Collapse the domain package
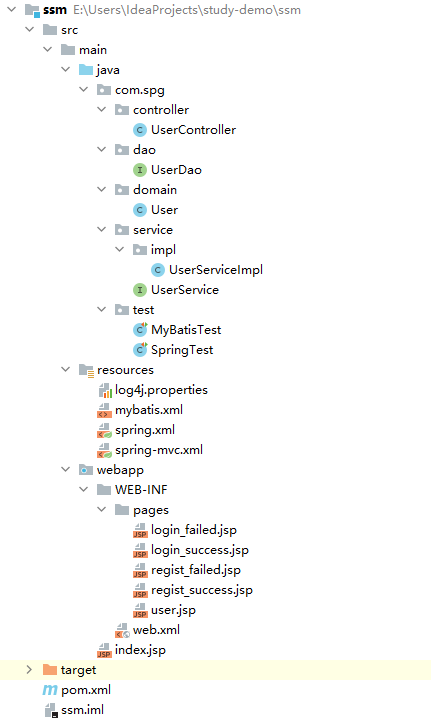Screen dimensions: 431x721 click(102, 189)
